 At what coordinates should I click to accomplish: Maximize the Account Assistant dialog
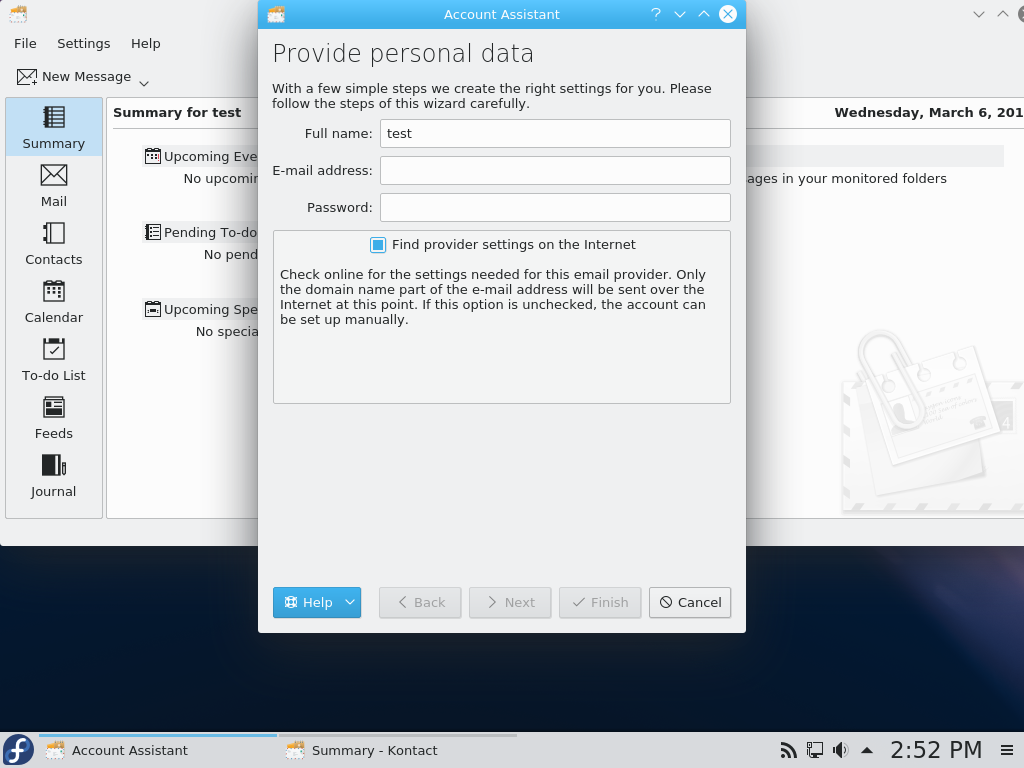(704, 14)
